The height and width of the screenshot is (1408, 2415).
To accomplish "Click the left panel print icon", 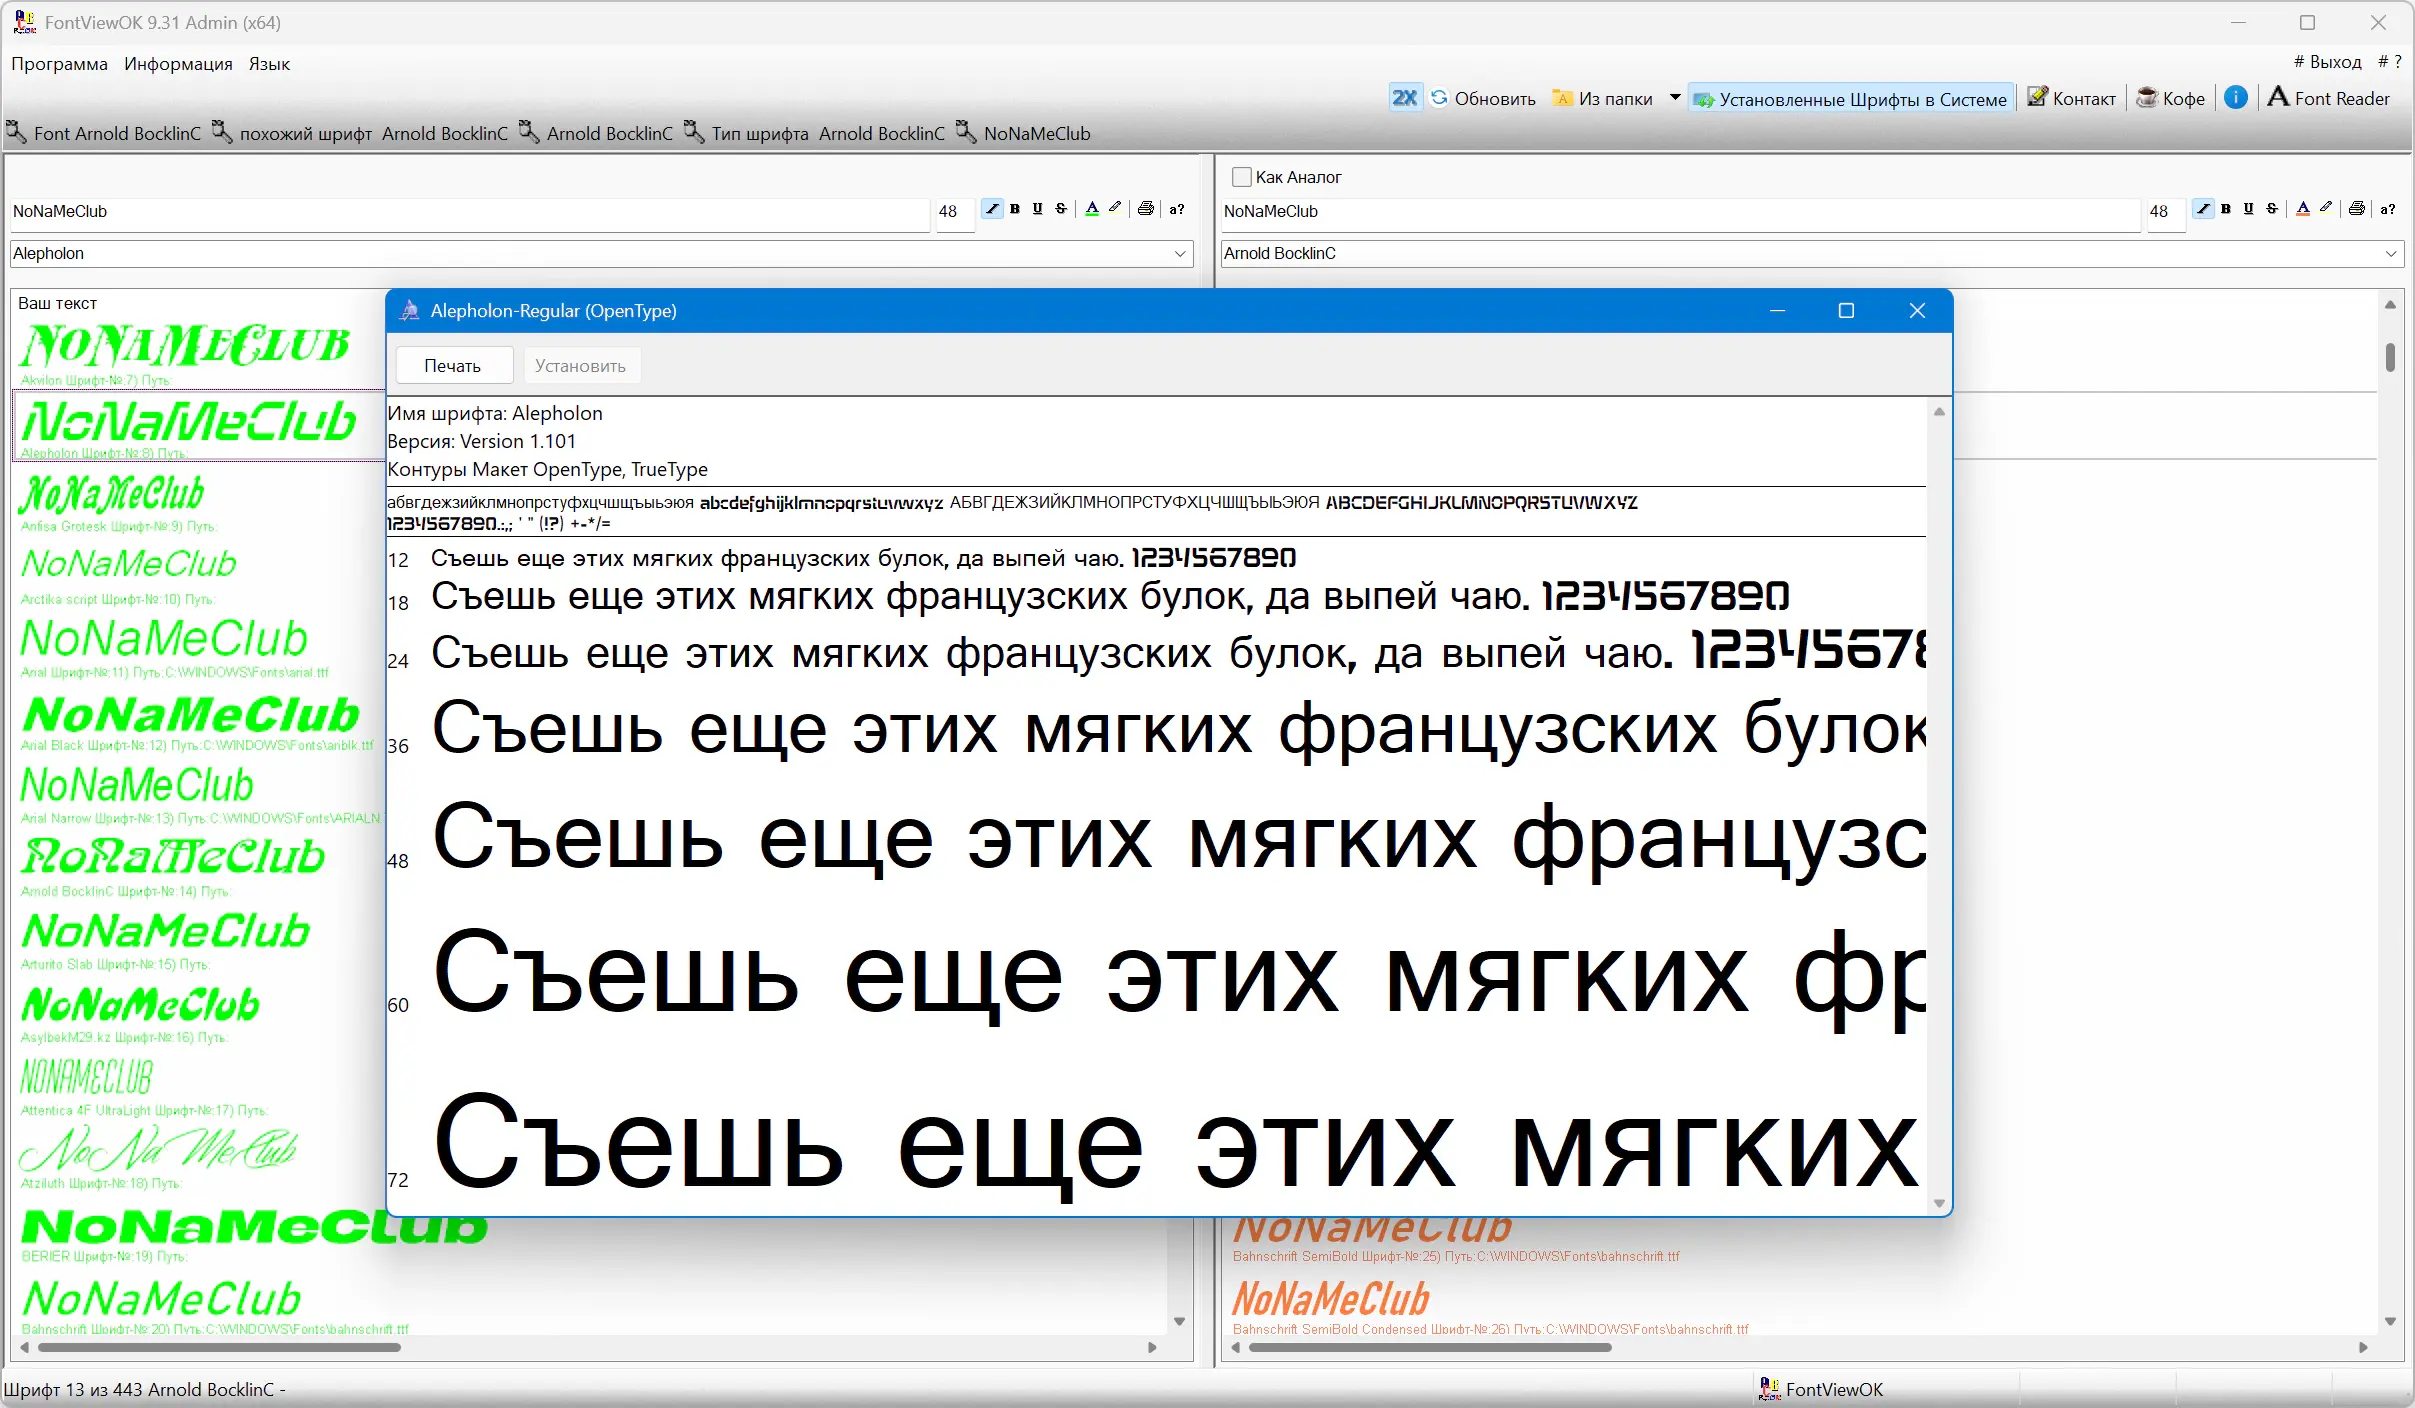I will coord(1146,209).
